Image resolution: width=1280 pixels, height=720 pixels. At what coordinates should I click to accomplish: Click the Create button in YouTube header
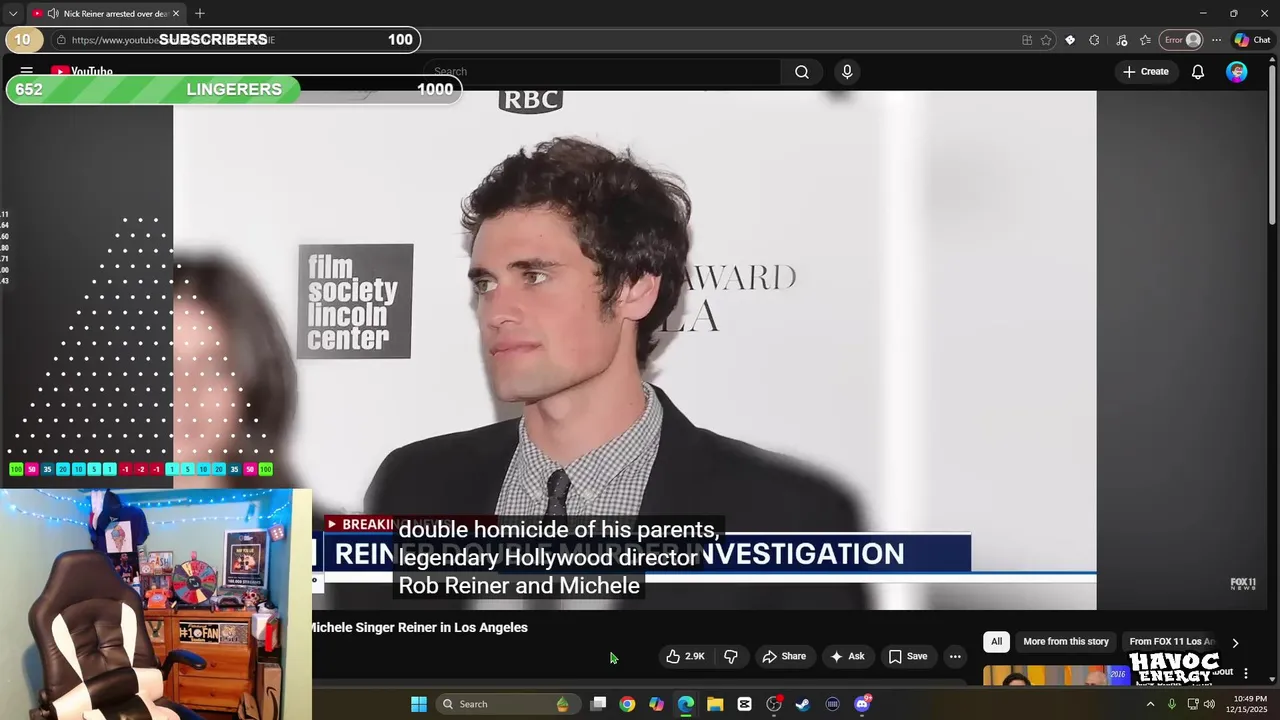click(1145, 72)
